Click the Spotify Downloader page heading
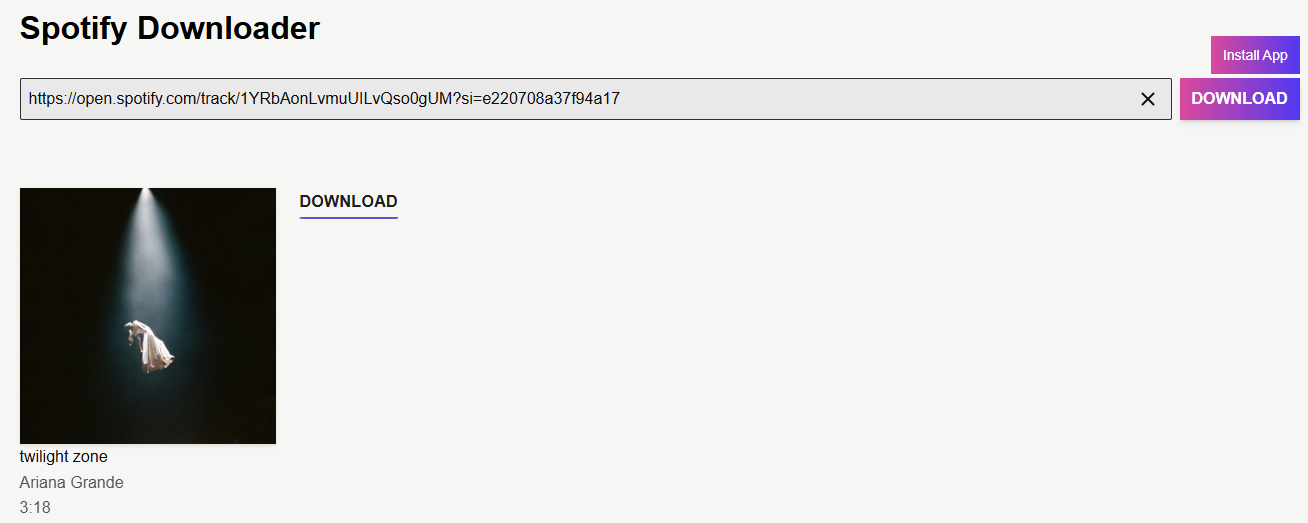The image size is (1308, 523). 170,28
